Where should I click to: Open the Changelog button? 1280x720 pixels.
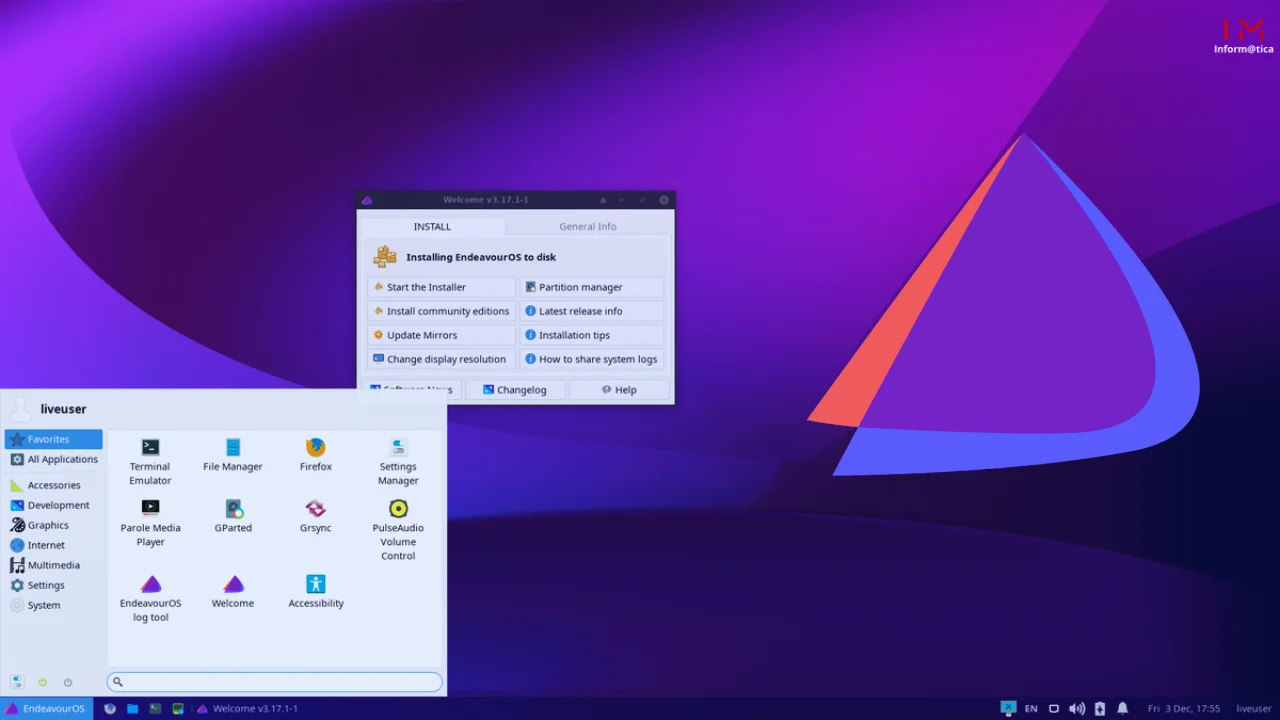[x=515, y=390]
